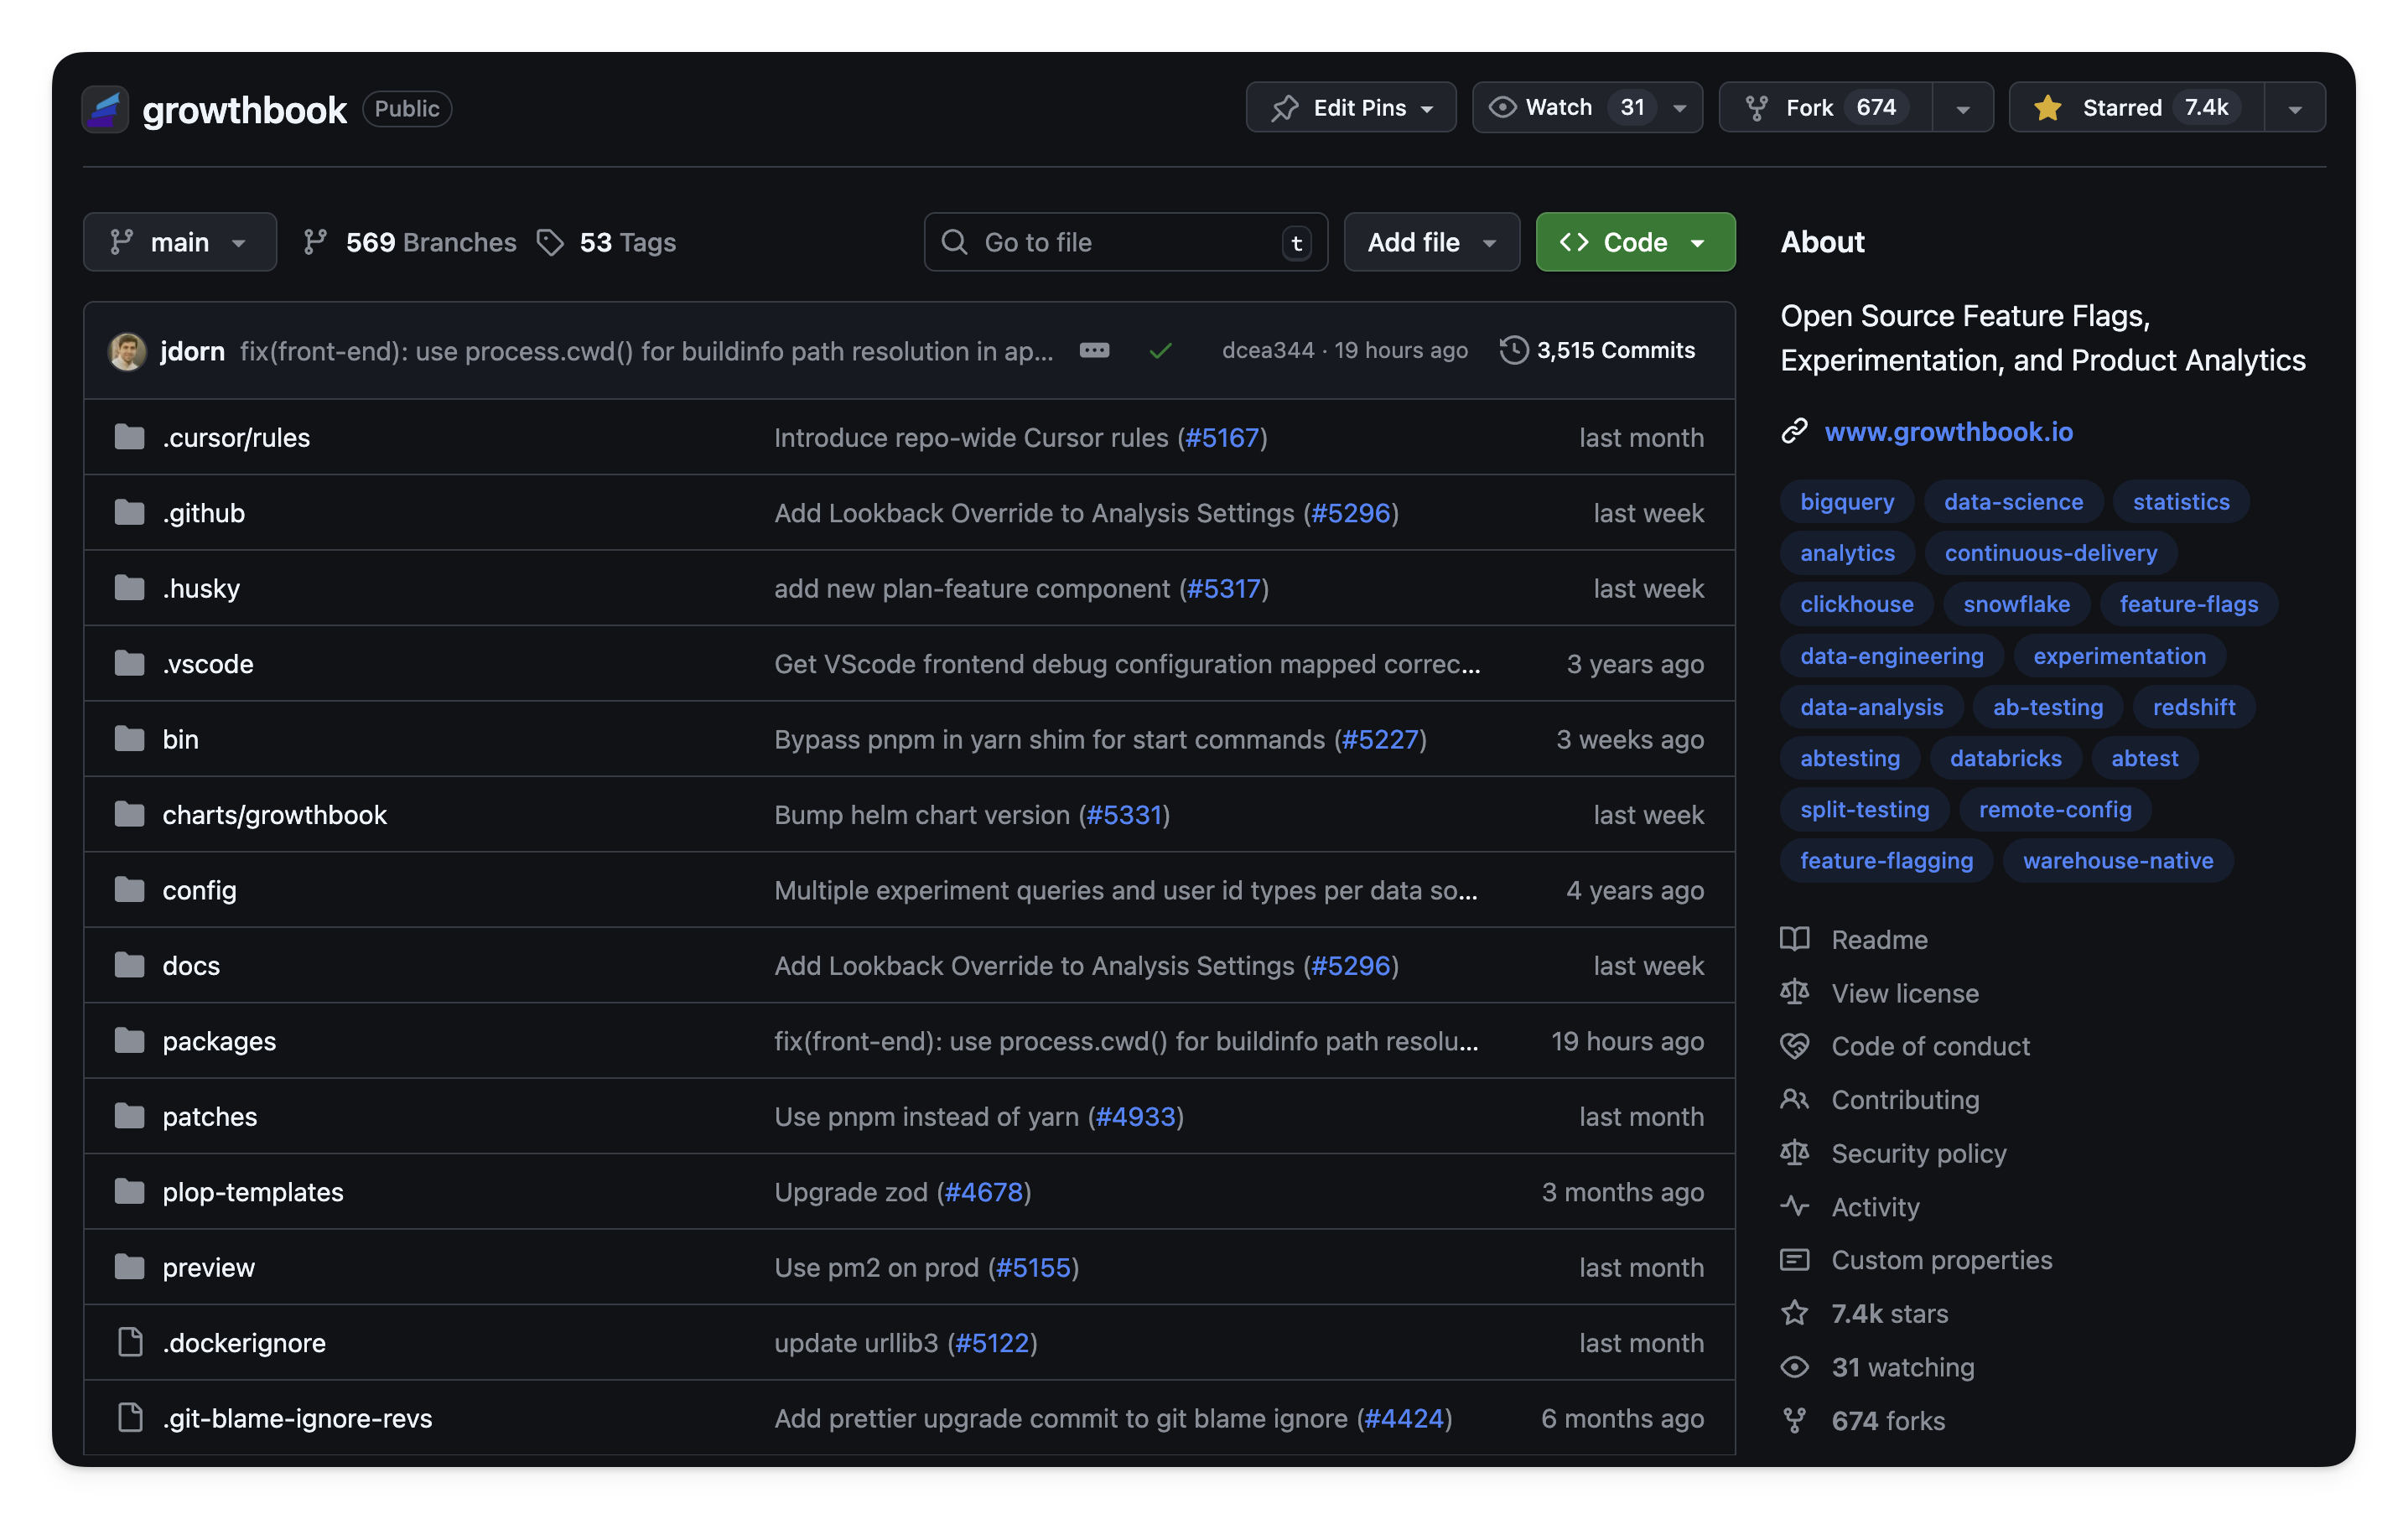Image resolution: width=2408 pixels, height=1519 pixels.
Task: Click the Go to file search field
Action: pos(1124,243)
